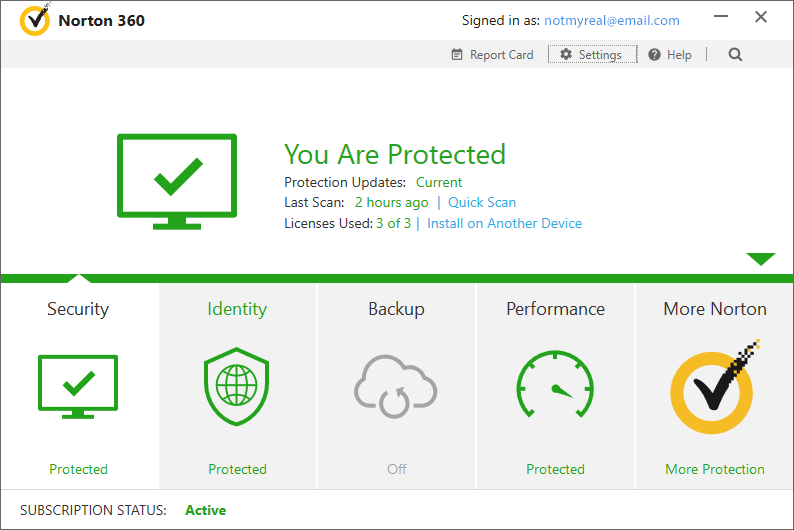
Task: Click the Help question mark icon
Action: point(654,54)
